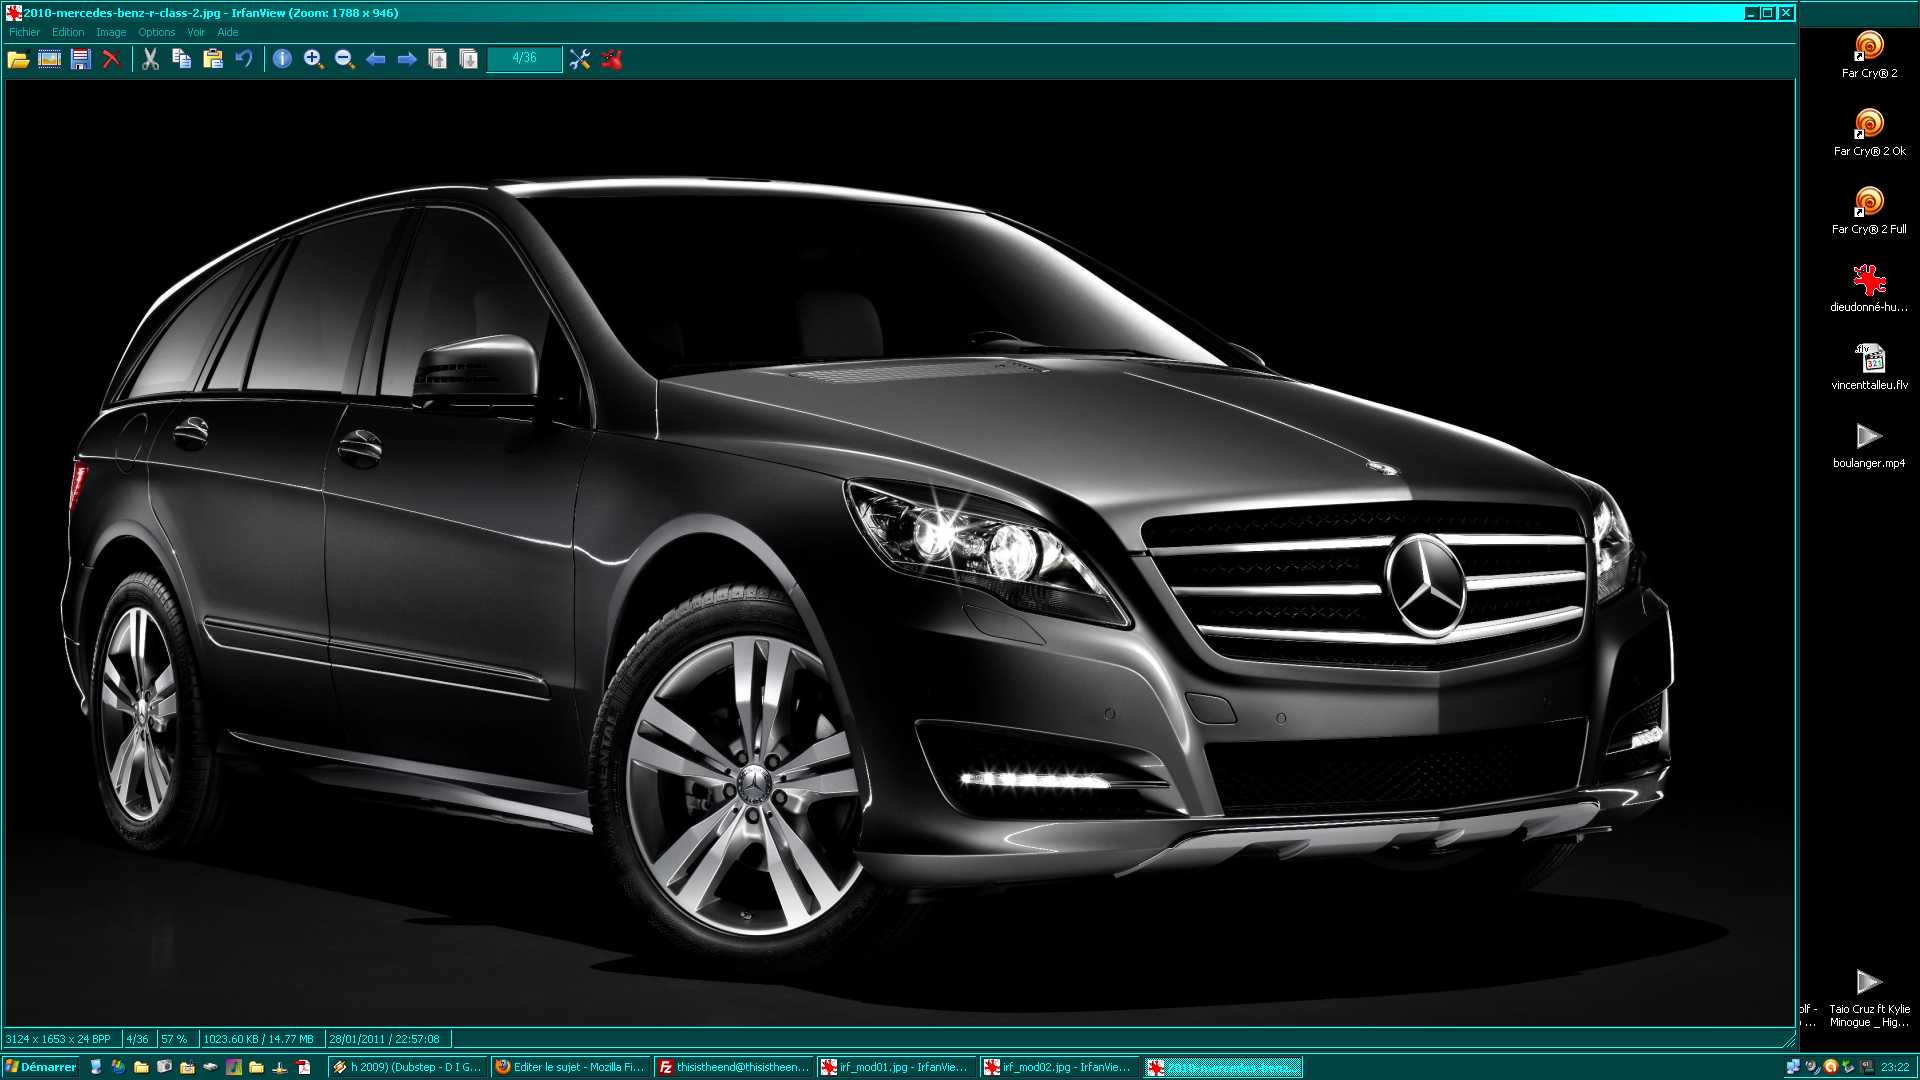
Task: Click the Démarrer start button
Action: (x=41, y=1067)
